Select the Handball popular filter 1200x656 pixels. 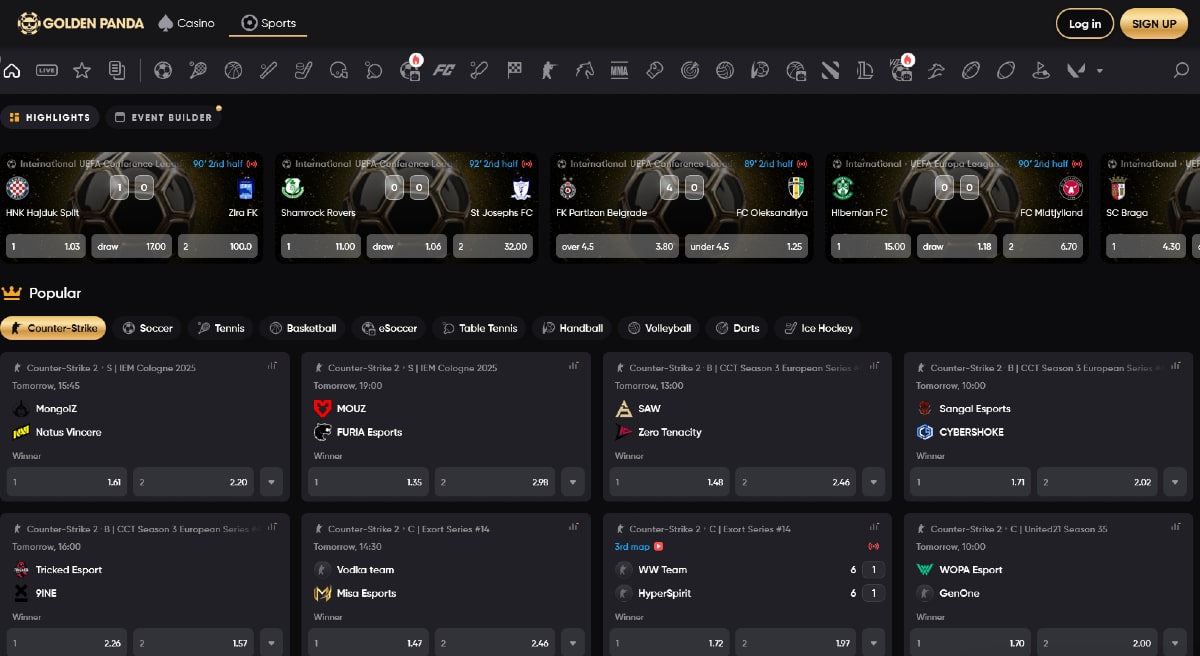[572, 328]
